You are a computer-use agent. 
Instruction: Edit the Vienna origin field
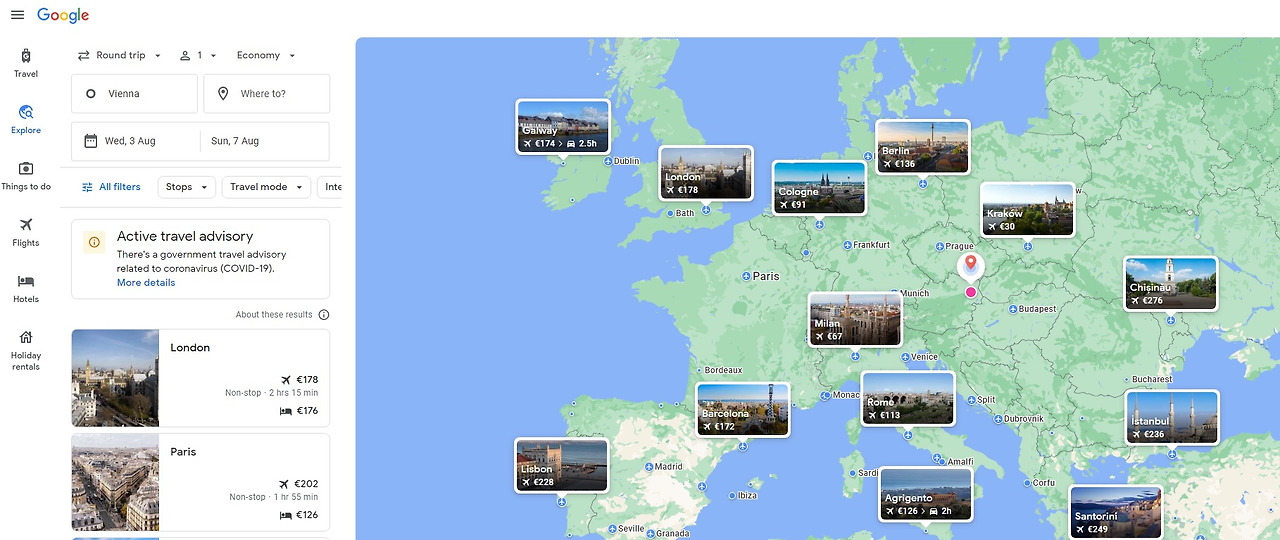point(134,94)
